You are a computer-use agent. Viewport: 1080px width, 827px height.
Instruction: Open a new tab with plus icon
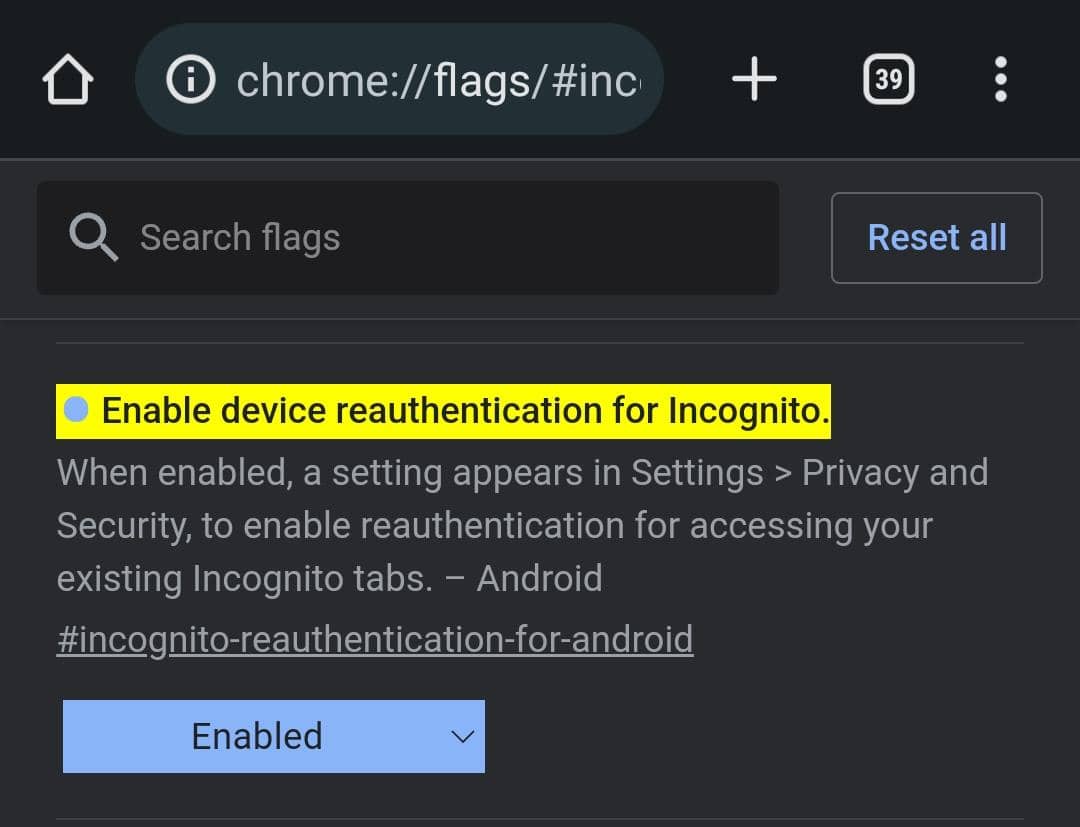point(754,79)
